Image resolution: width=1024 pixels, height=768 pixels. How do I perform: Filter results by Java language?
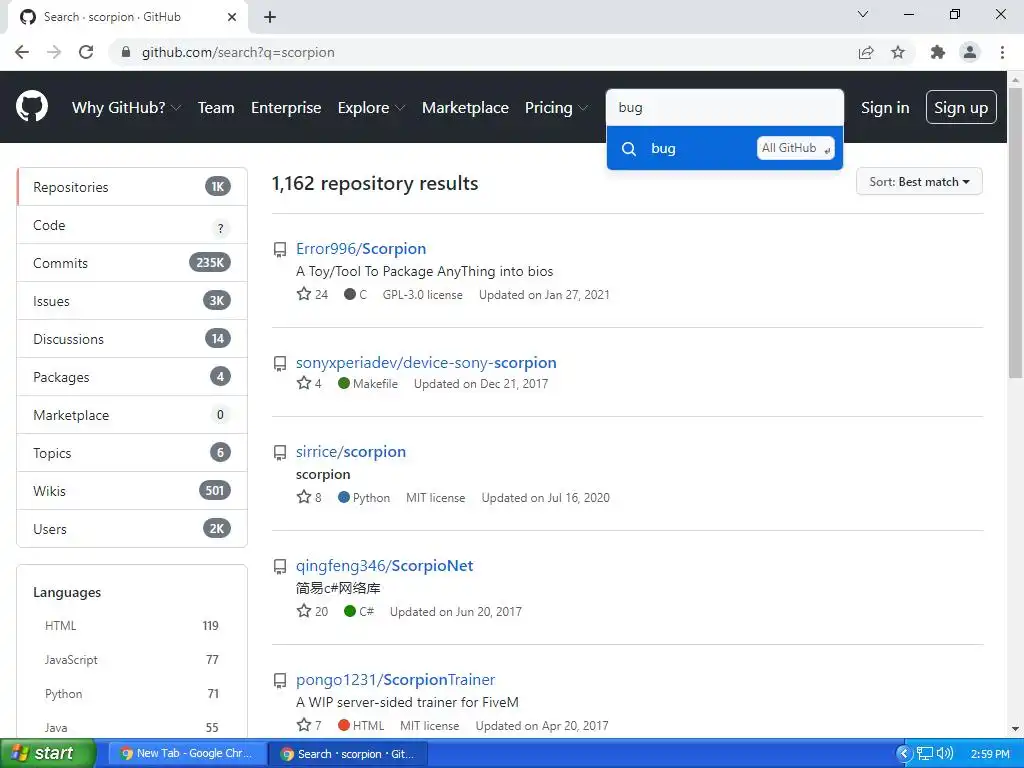pos(132,728)
